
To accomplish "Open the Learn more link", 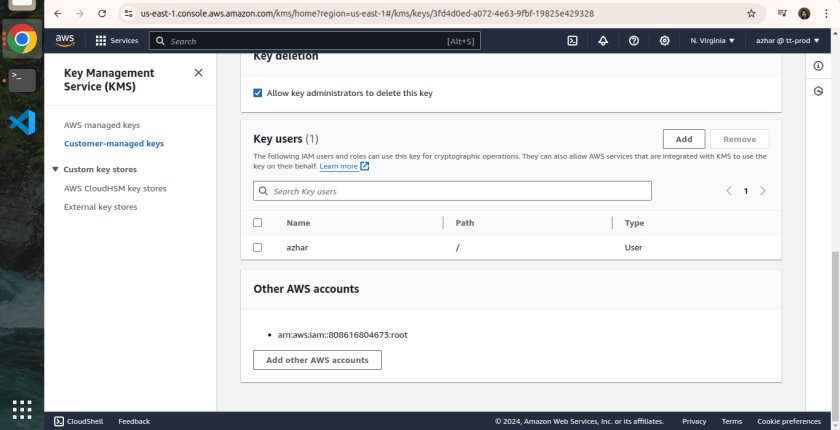I will (x=339, y=167).
